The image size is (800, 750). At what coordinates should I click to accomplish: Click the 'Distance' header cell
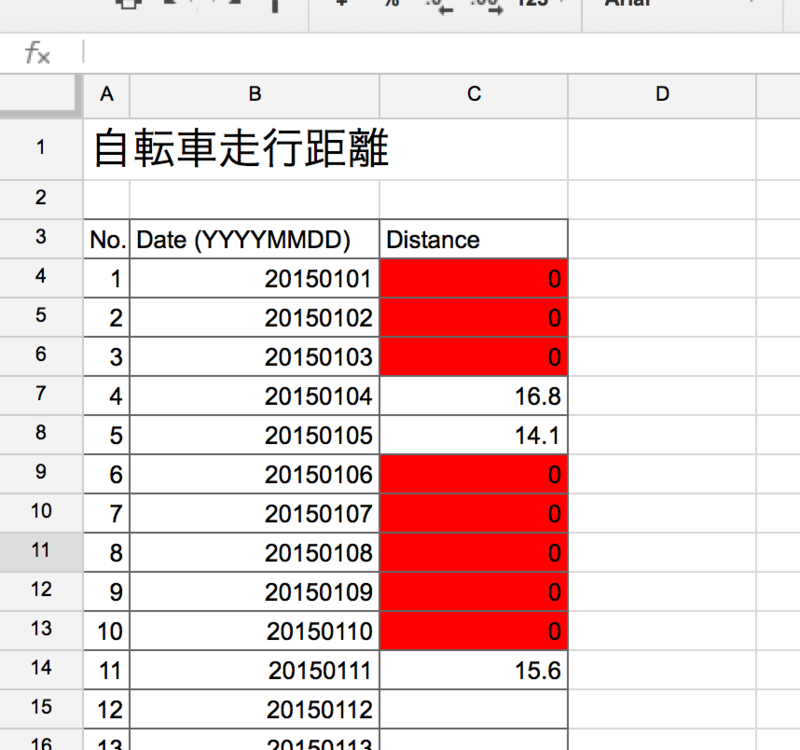click(x=473, y=239)
